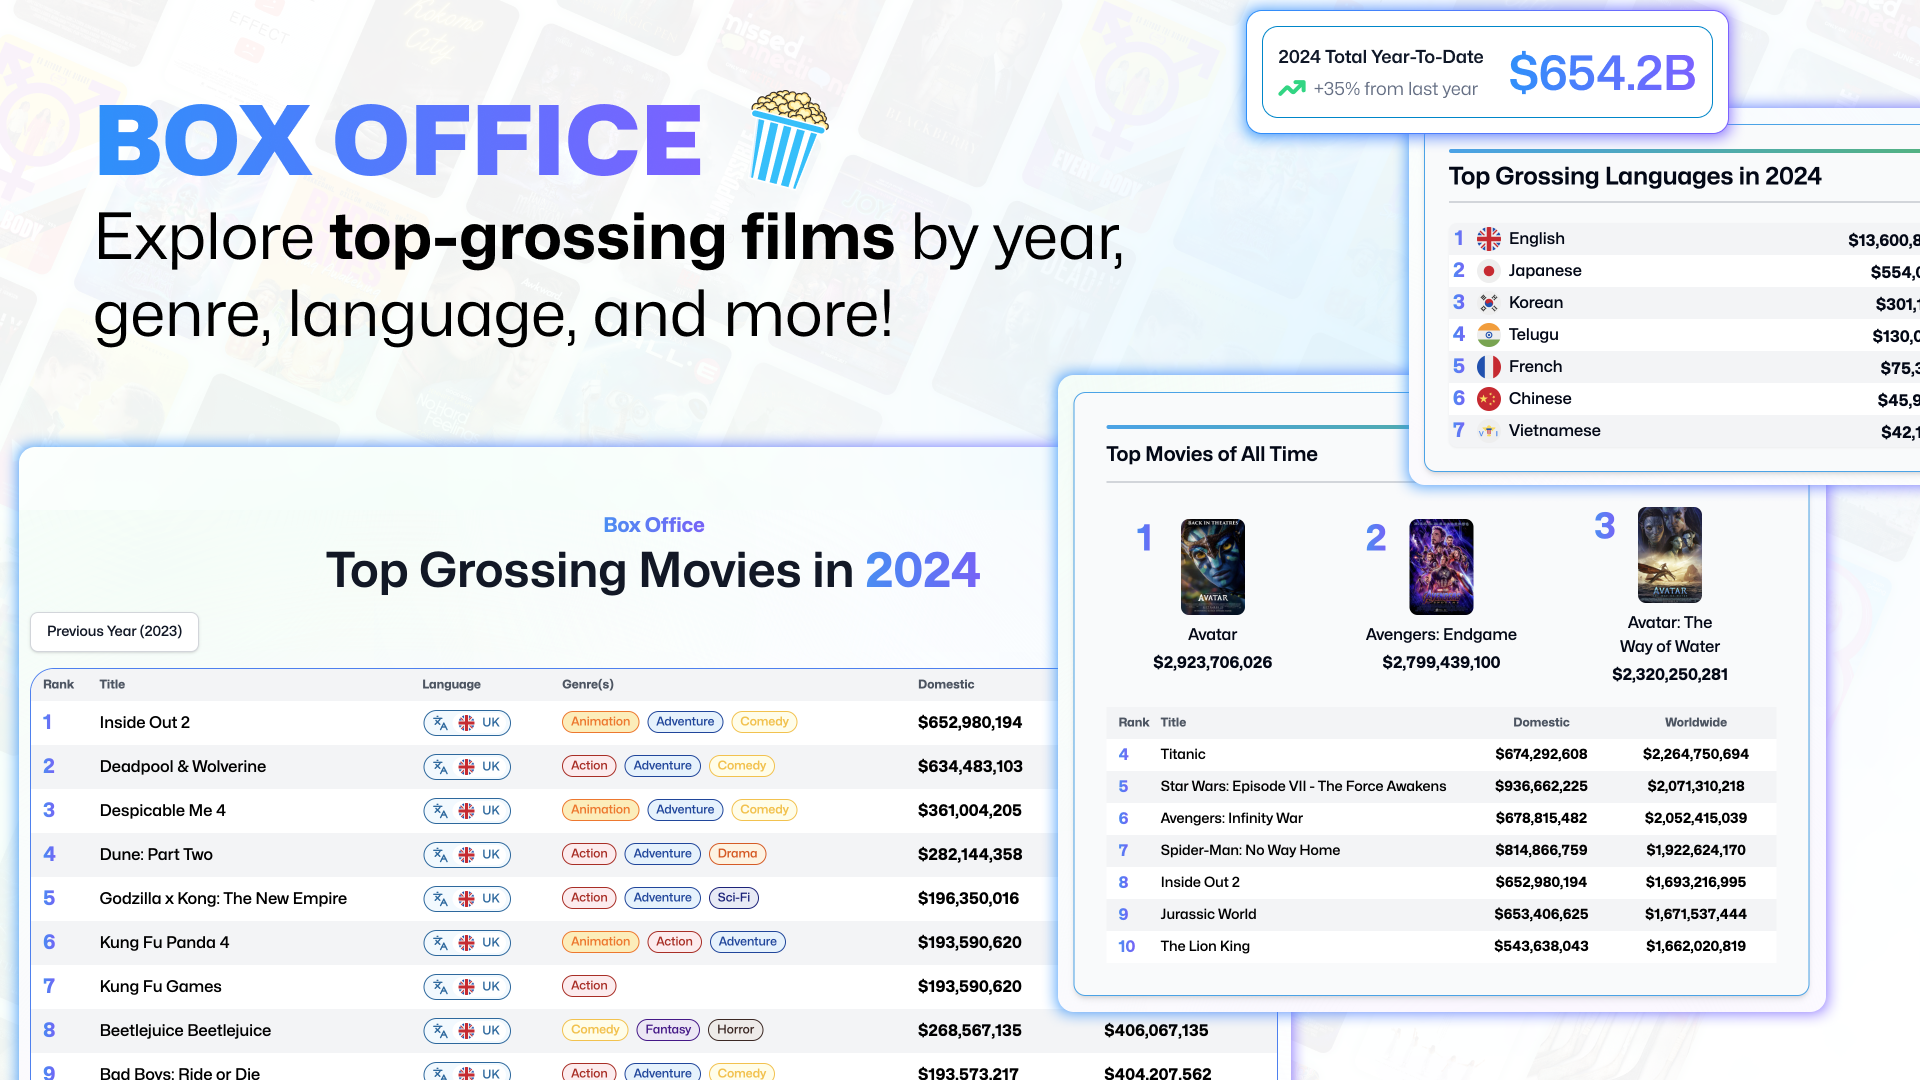Open Godzilla x Kong: The New Empire title

[x=223, y=898]
